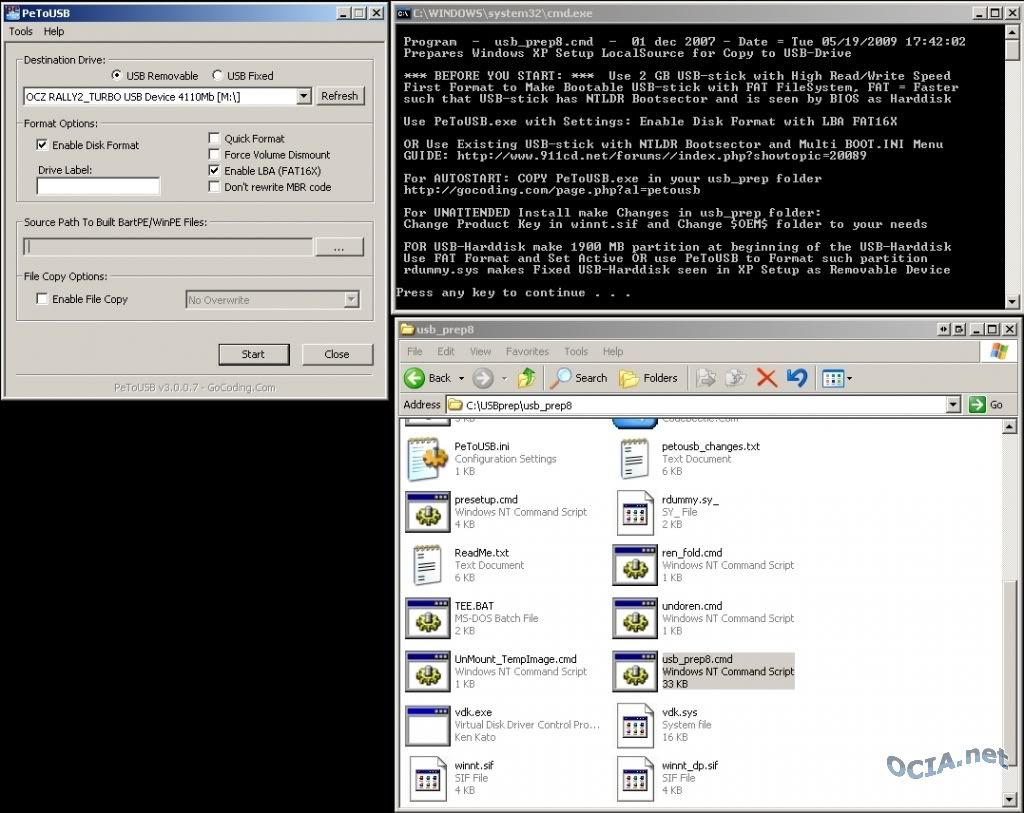
Task: Open the Favorites menu in Explorer
Action: pos(527,352)
